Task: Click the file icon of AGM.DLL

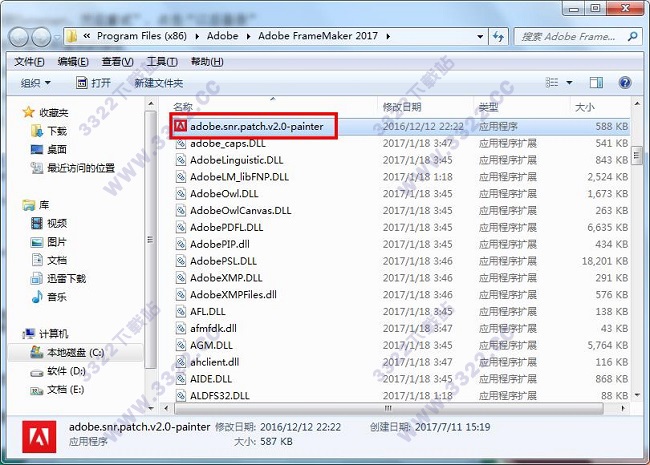Action: [x=181, y=345]
